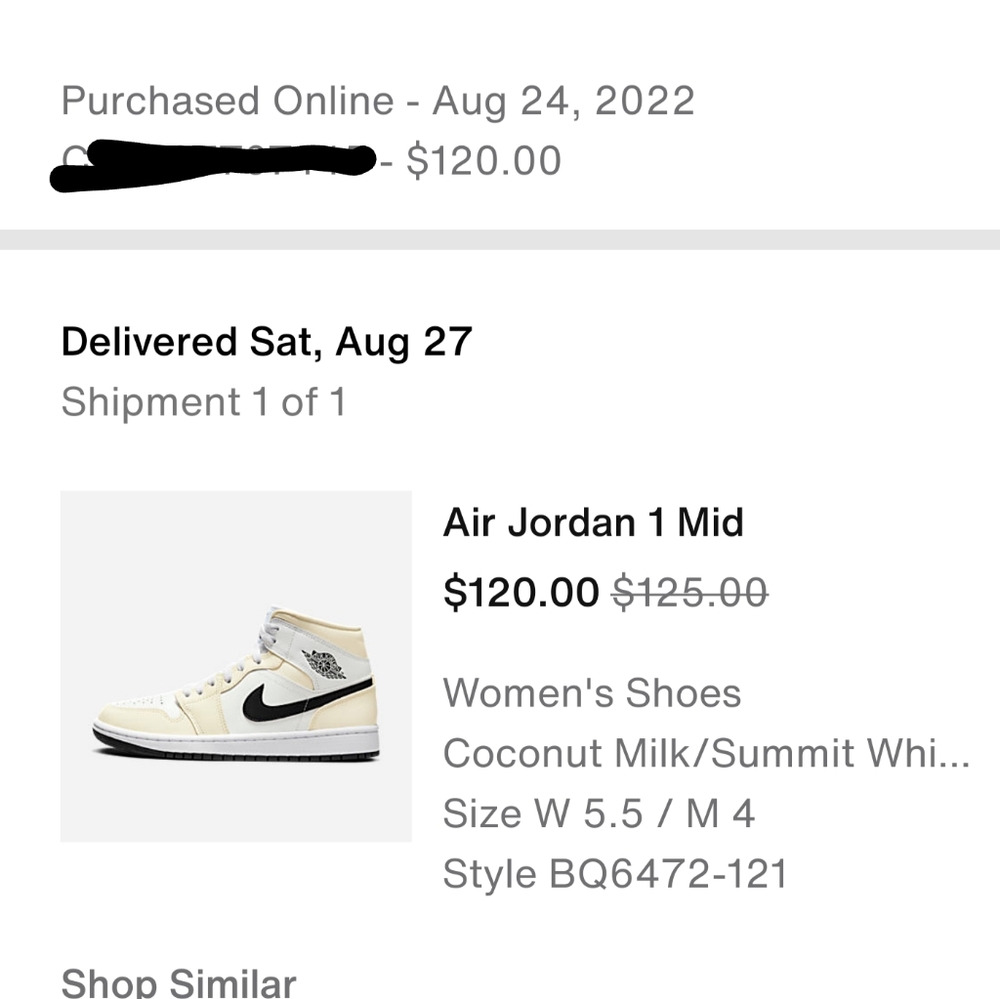The width and height of the screenshot is (1000, 999).
Task: Click the Jordan Wings logo on the shoe collar
Action: [x=323, y=664]
